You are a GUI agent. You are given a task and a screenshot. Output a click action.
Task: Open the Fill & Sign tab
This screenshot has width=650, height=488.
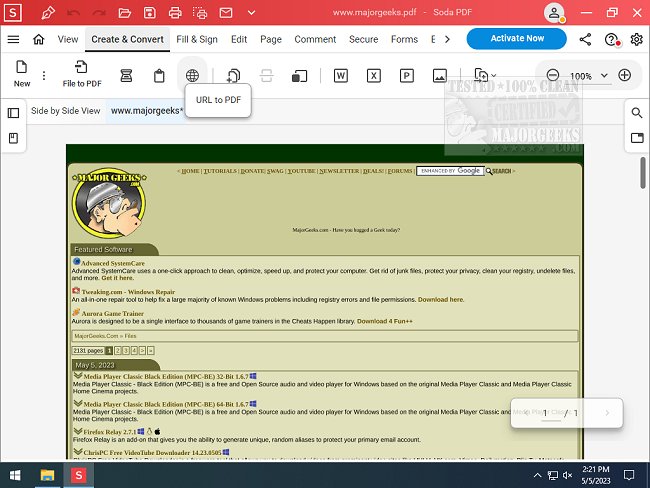pos(197,39)
